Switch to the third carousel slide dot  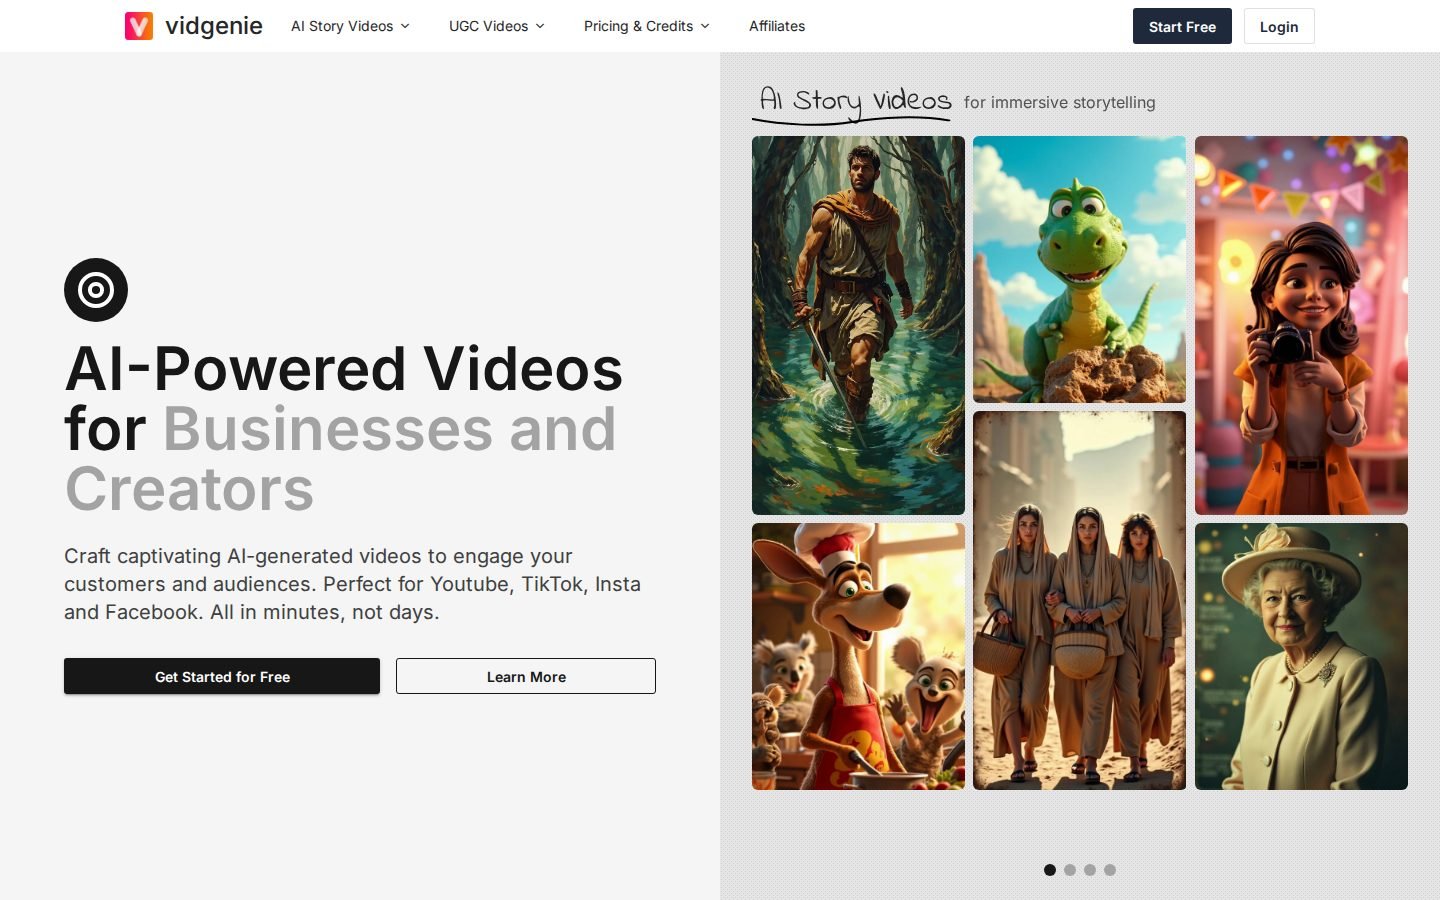tap(1090, 870)
